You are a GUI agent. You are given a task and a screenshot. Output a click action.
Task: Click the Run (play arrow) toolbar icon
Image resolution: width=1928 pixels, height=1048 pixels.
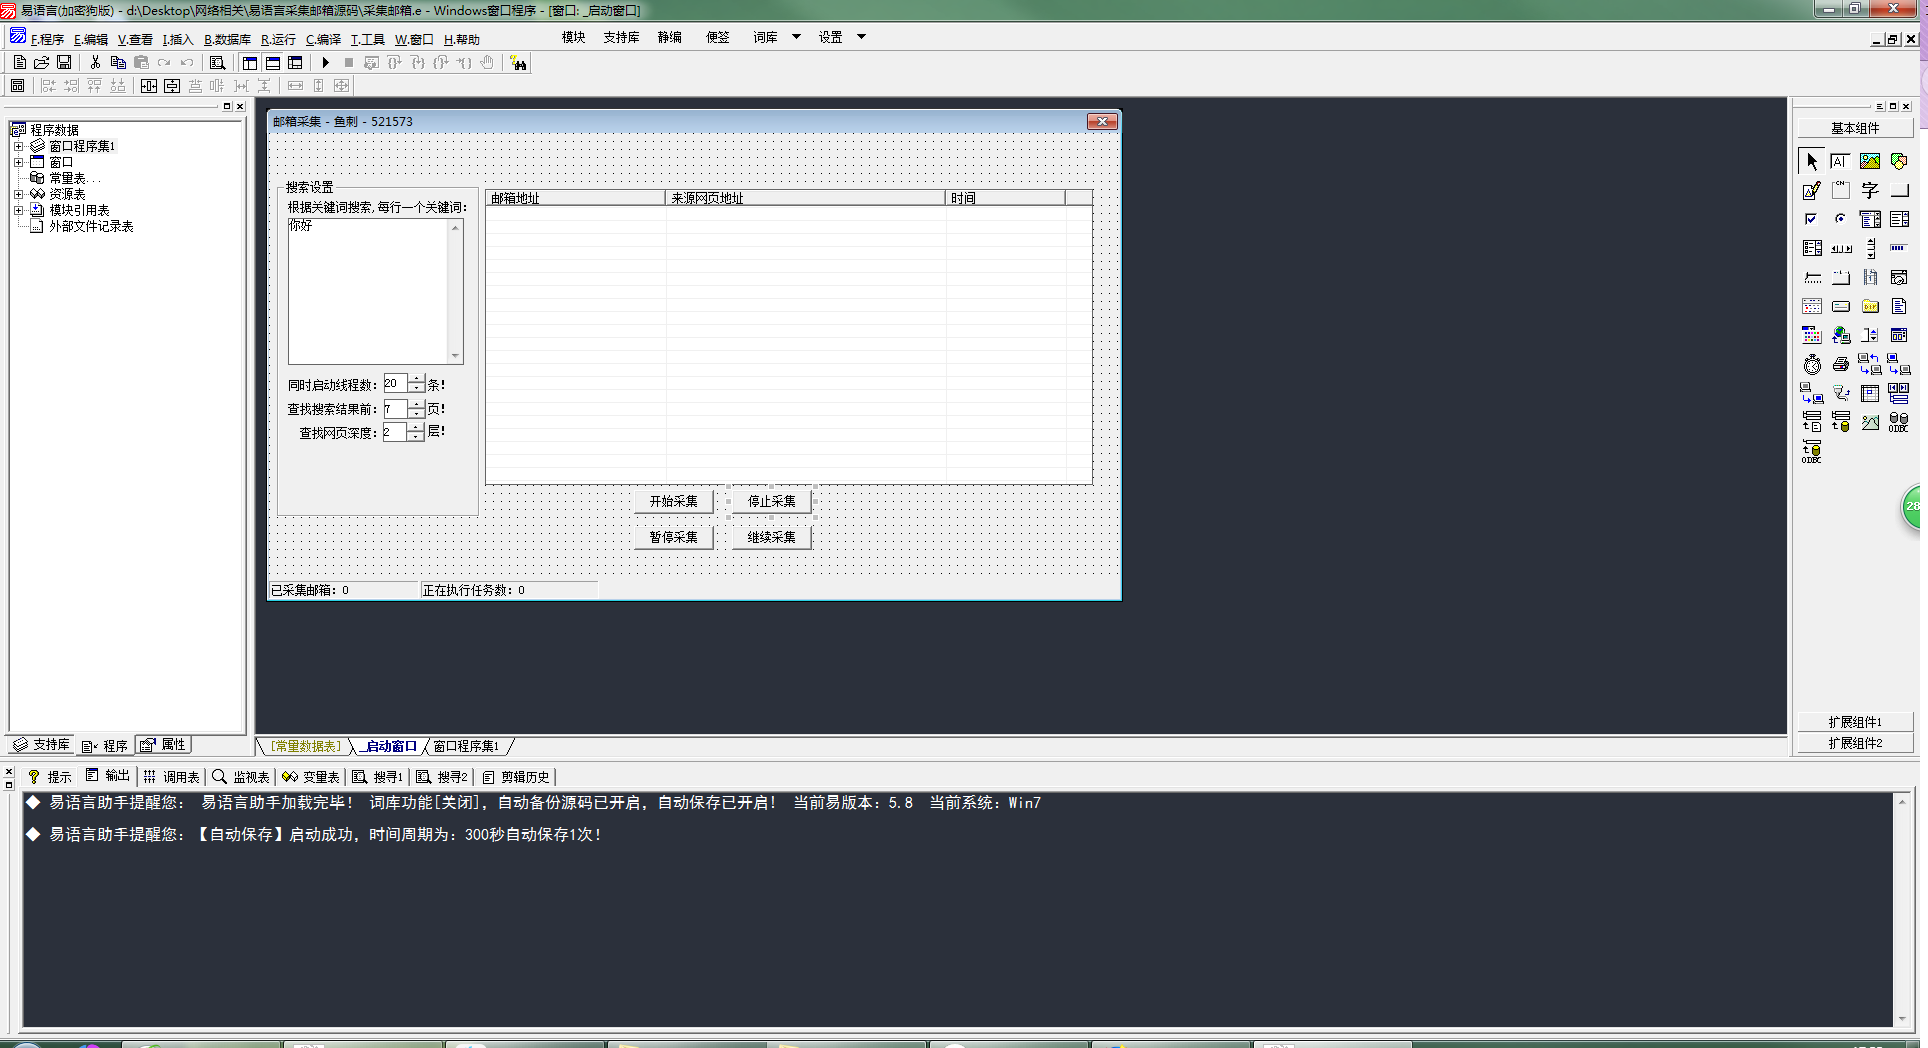pyautogui.click(x=325, y=62)
